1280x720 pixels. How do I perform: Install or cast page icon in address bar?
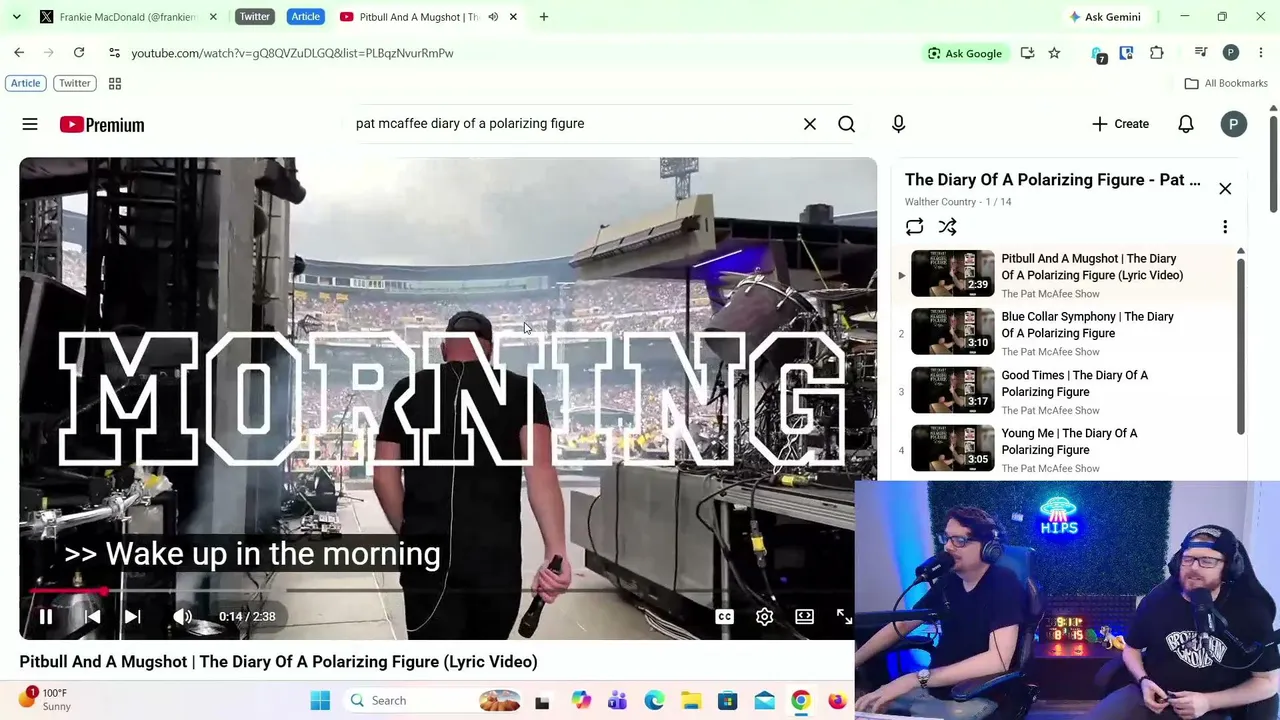(1027, 53)
